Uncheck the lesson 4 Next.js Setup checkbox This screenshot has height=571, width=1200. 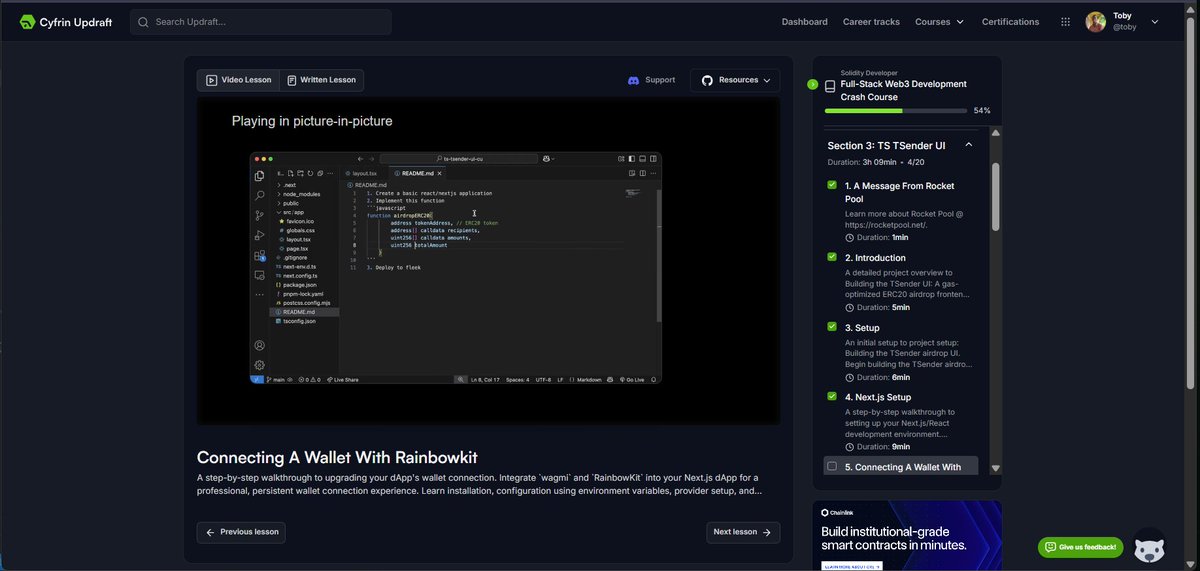832,397
